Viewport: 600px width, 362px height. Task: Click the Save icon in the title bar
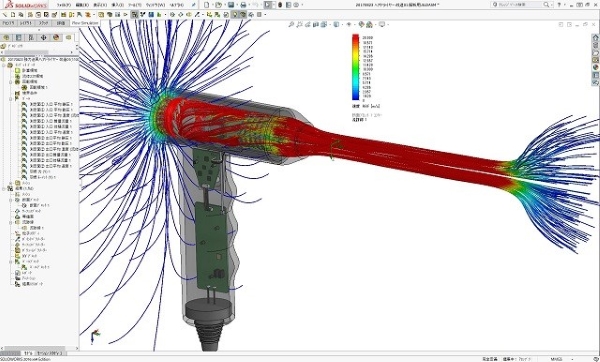[x=231, y=5]
